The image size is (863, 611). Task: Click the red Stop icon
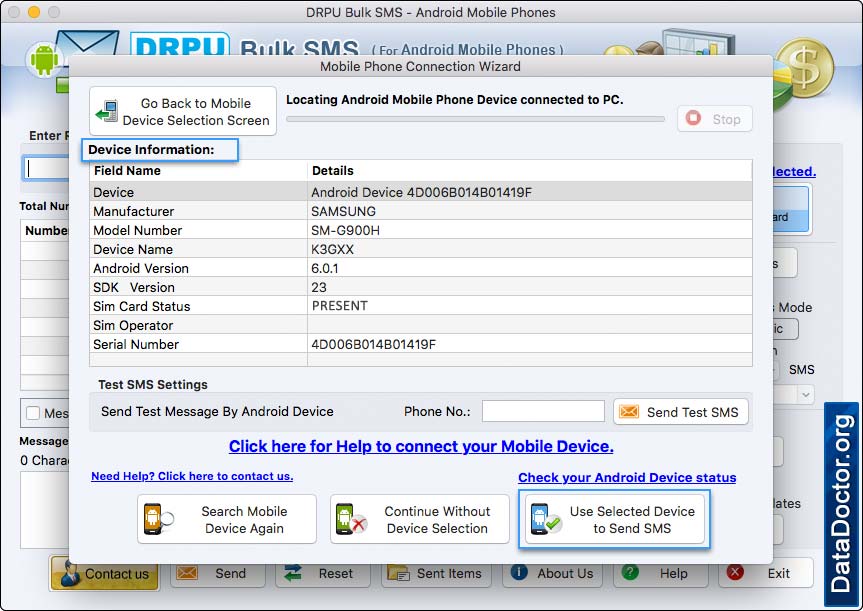(x=693, y=118)
